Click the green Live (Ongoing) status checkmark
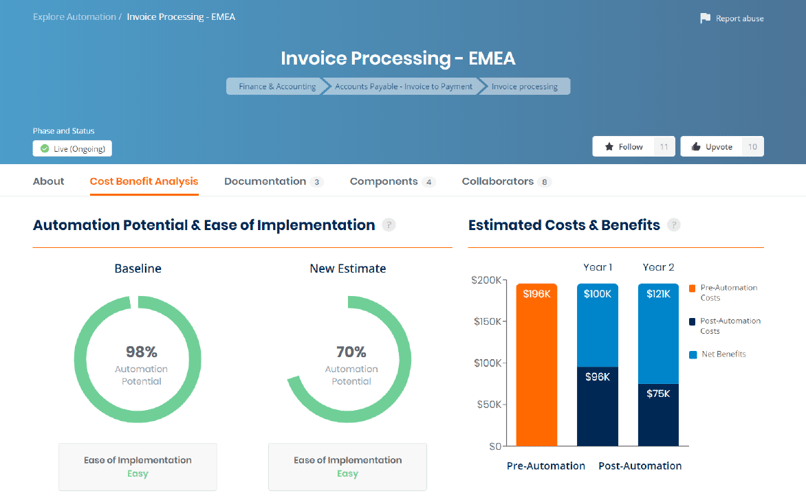Viewport: 806px width, 500px height. click(45, 149)
